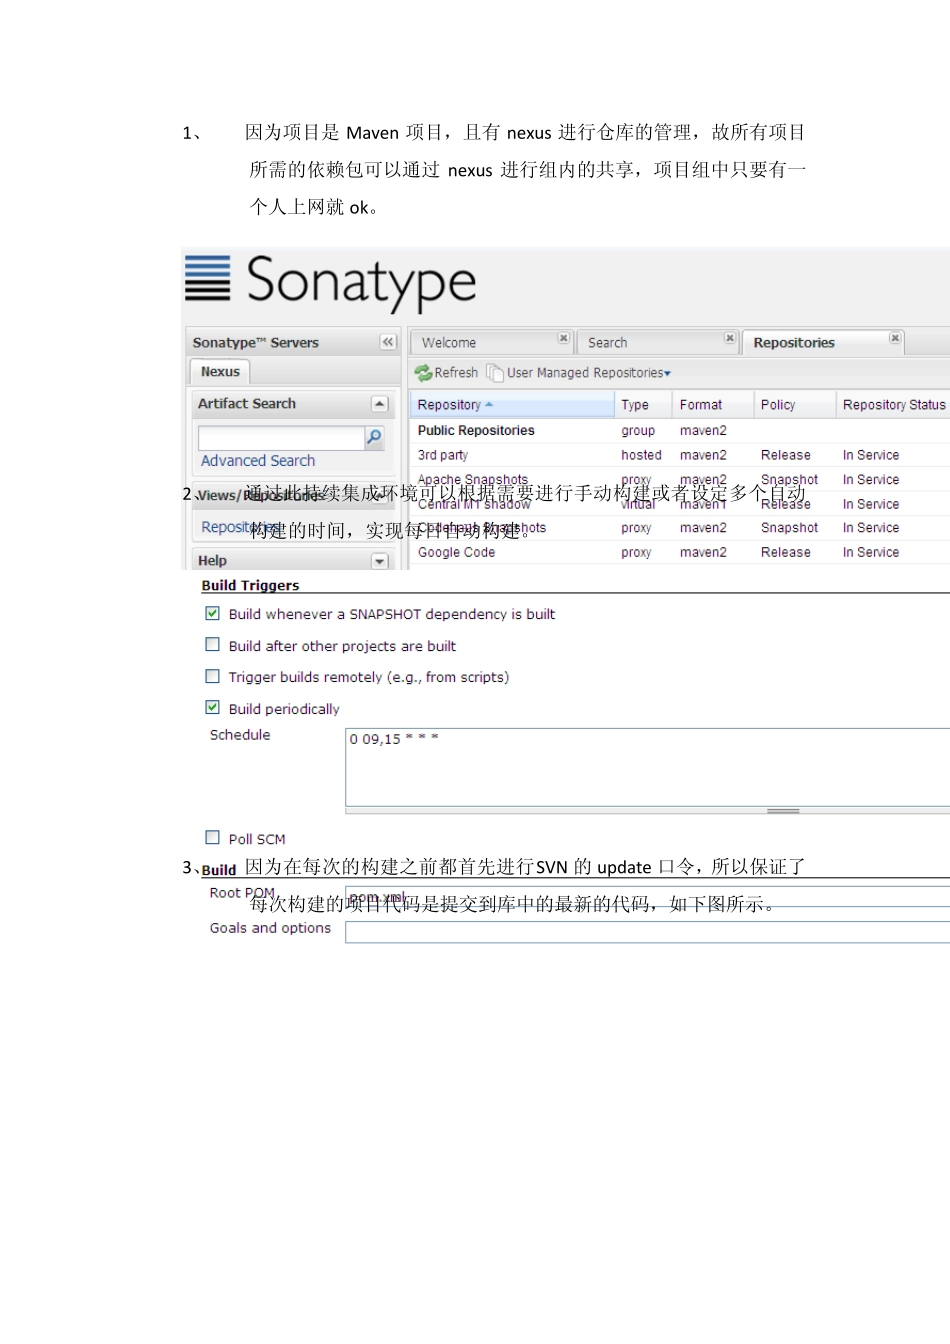Screen dimensions: 950x1344
Task: Select the 3rd party repository row
Action: (680, 455)
